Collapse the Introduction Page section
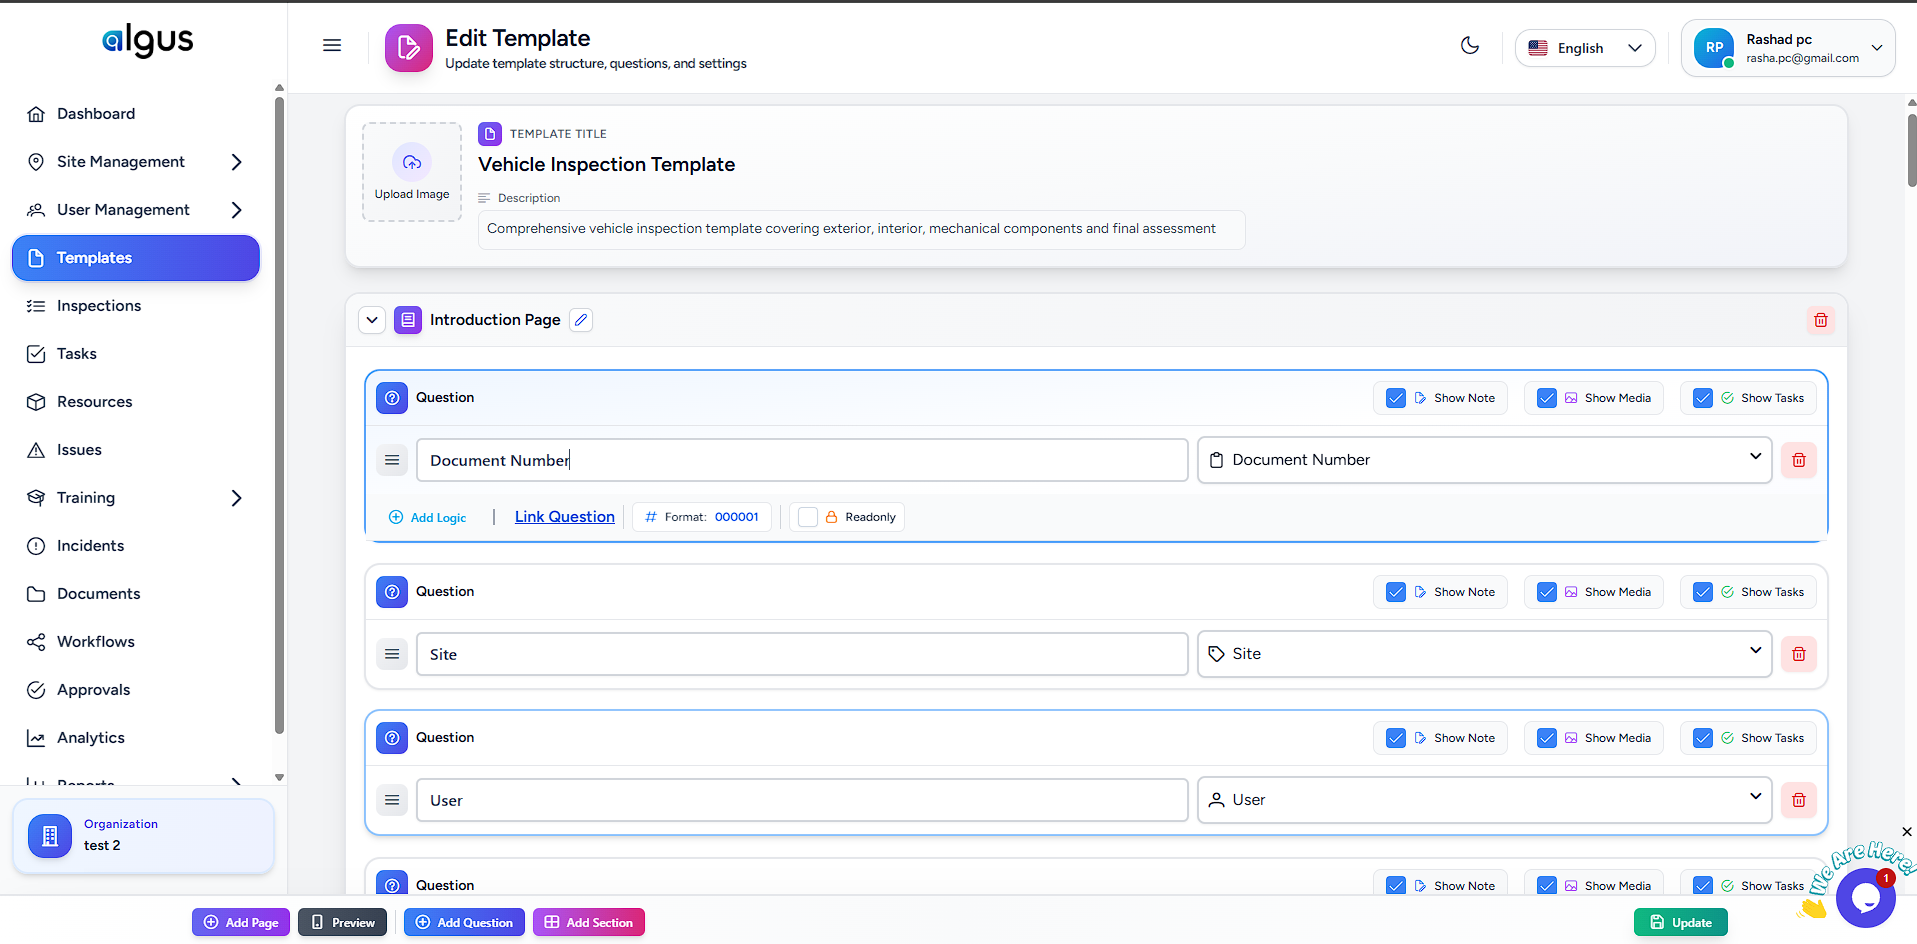This screenshot has width=1917, height=944. pos(371,319)
